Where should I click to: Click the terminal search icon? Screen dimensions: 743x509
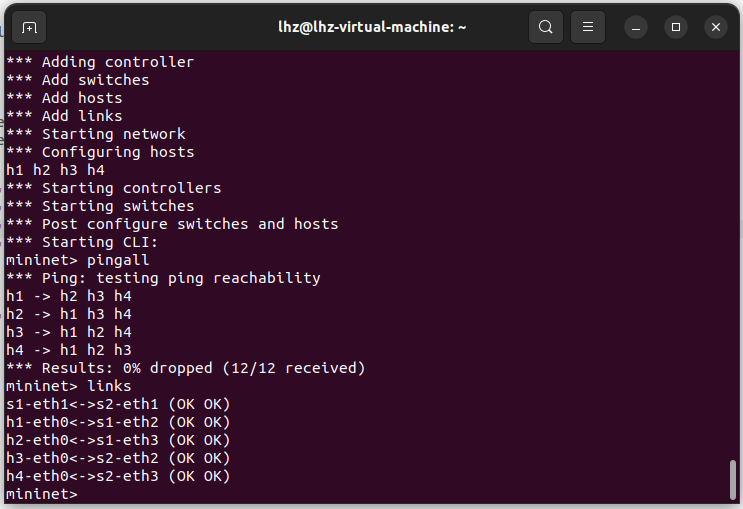[x=545, y=27]
